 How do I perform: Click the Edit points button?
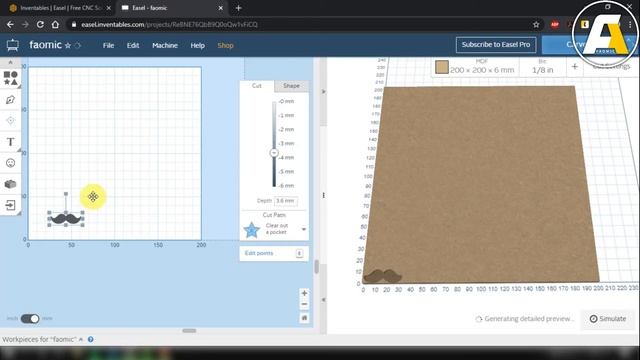click(274, 253)
